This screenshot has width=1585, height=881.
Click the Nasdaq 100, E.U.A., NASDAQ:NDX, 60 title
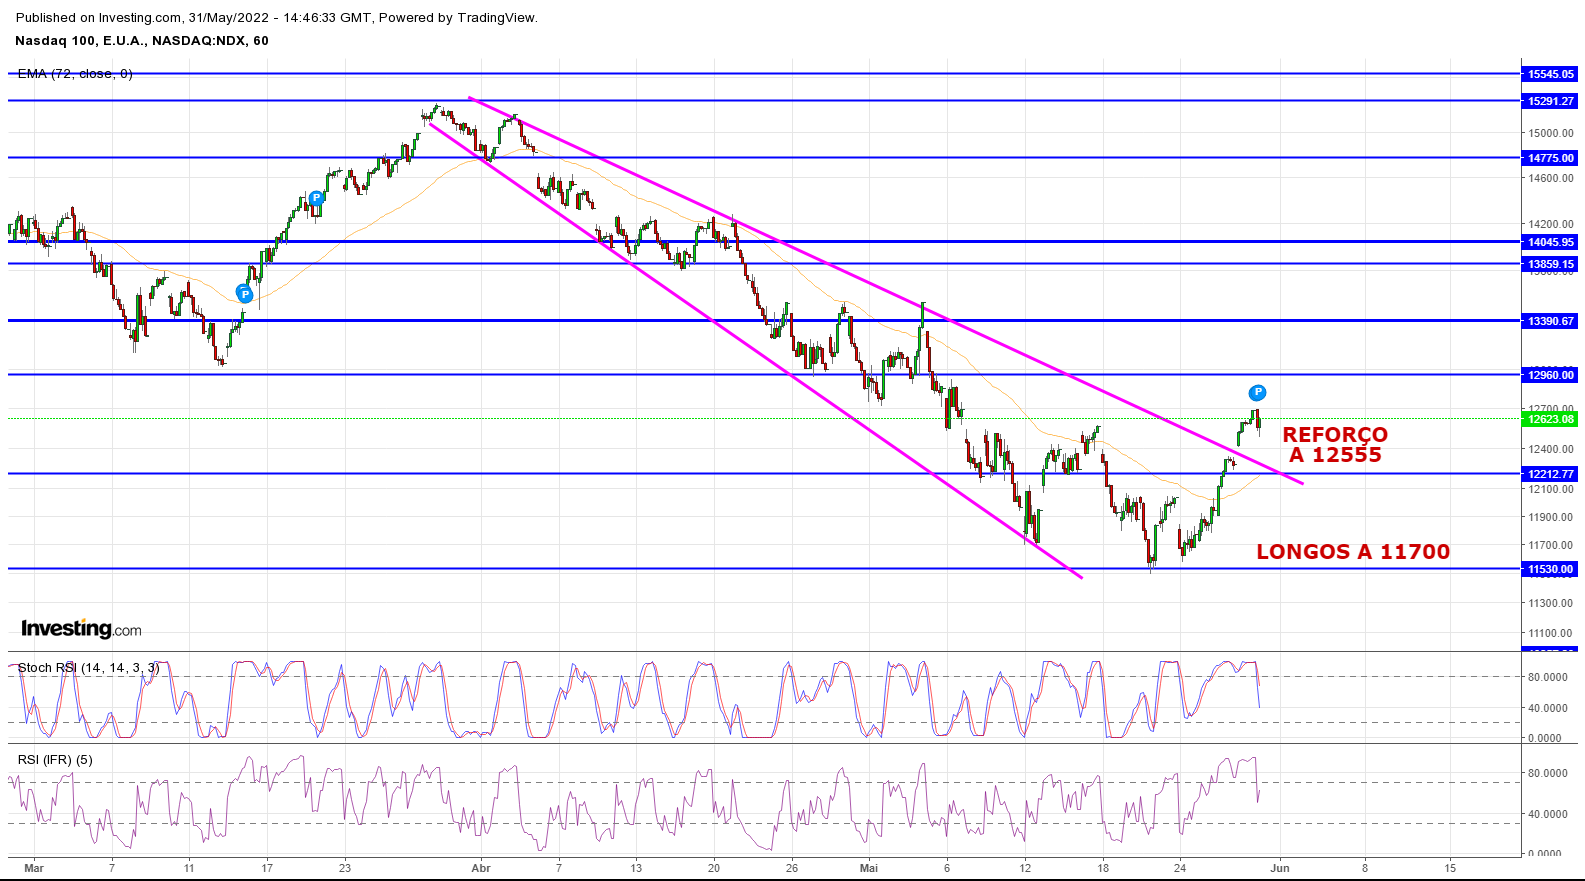pos(142,41)
